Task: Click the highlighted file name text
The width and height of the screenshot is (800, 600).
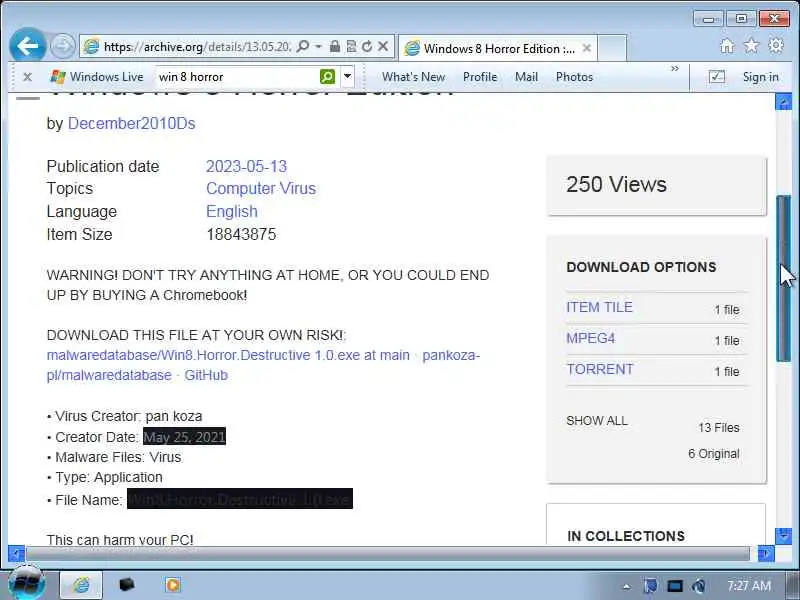Action: [x=240, y=499]
